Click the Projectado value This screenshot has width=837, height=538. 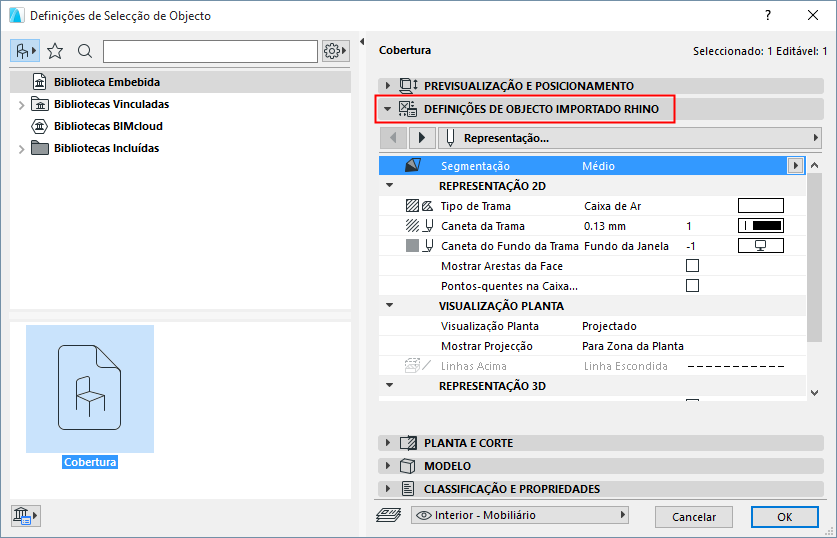click(609, 326)
